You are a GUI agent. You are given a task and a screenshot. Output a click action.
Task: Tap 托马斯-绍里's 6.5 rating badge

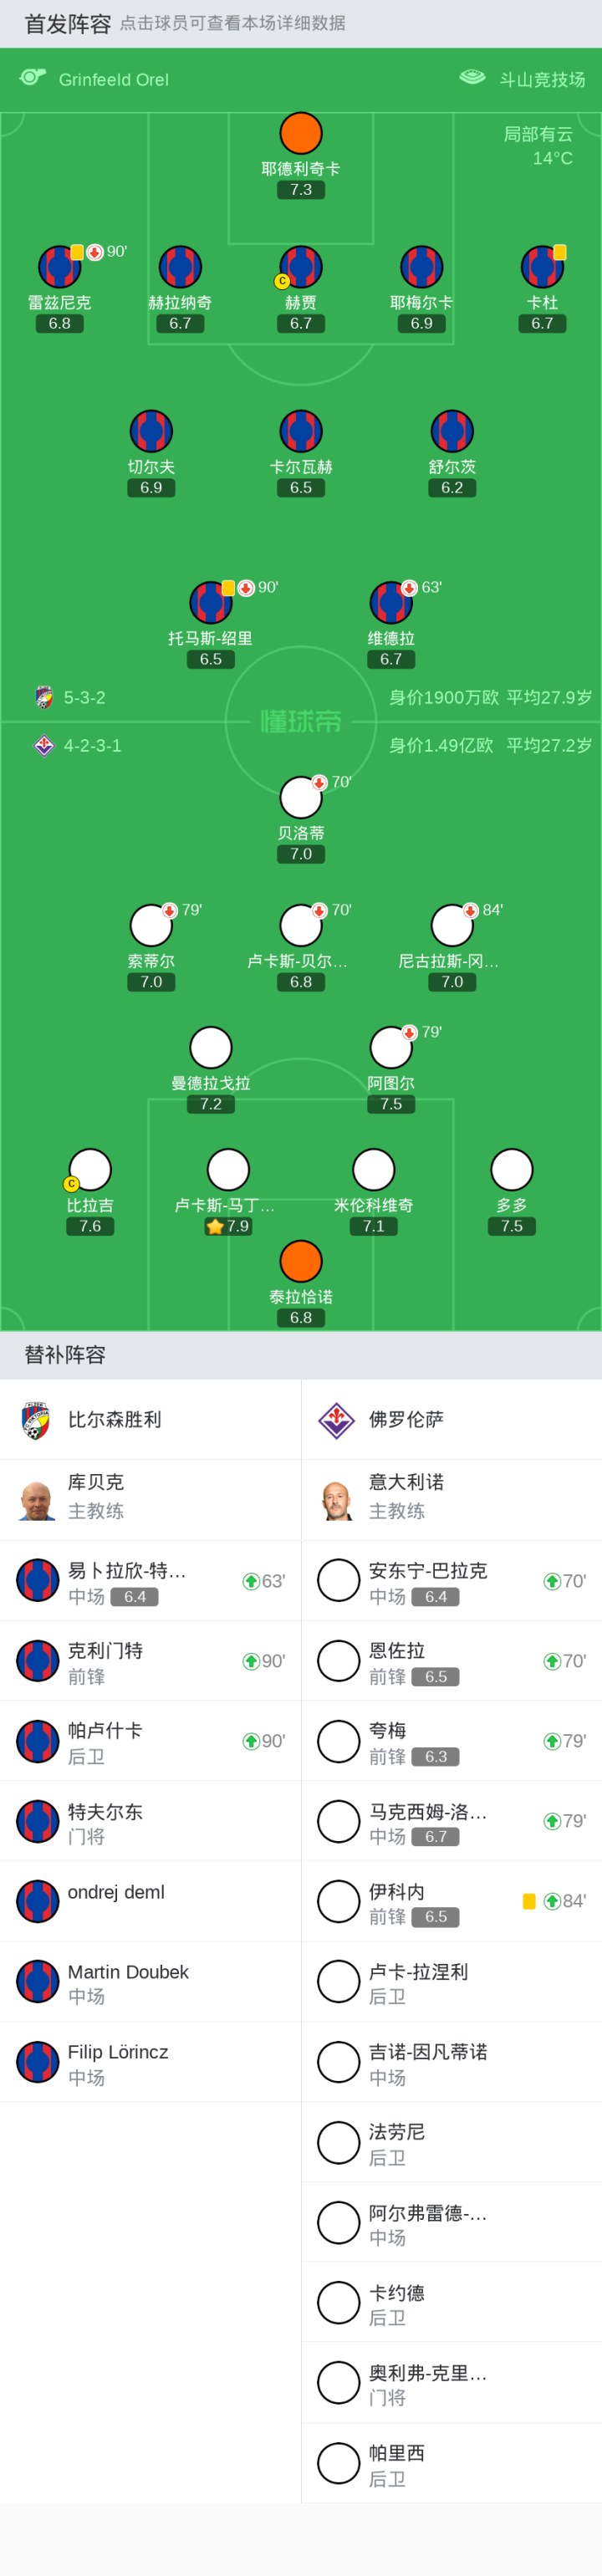210,659
